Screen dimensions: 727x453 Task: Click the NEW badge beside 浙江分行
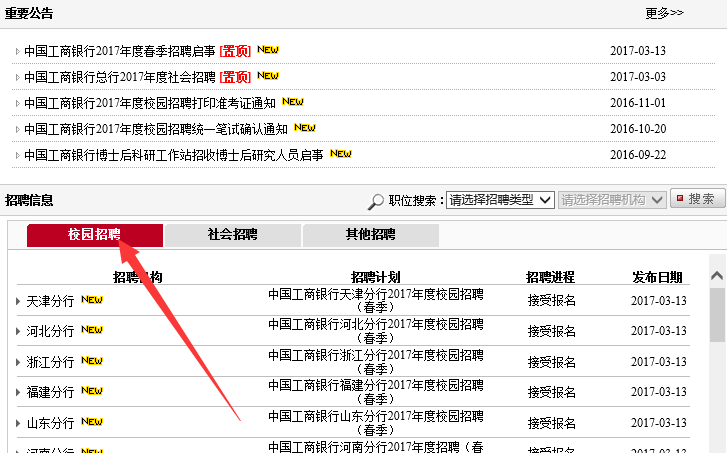click(91, 360)
